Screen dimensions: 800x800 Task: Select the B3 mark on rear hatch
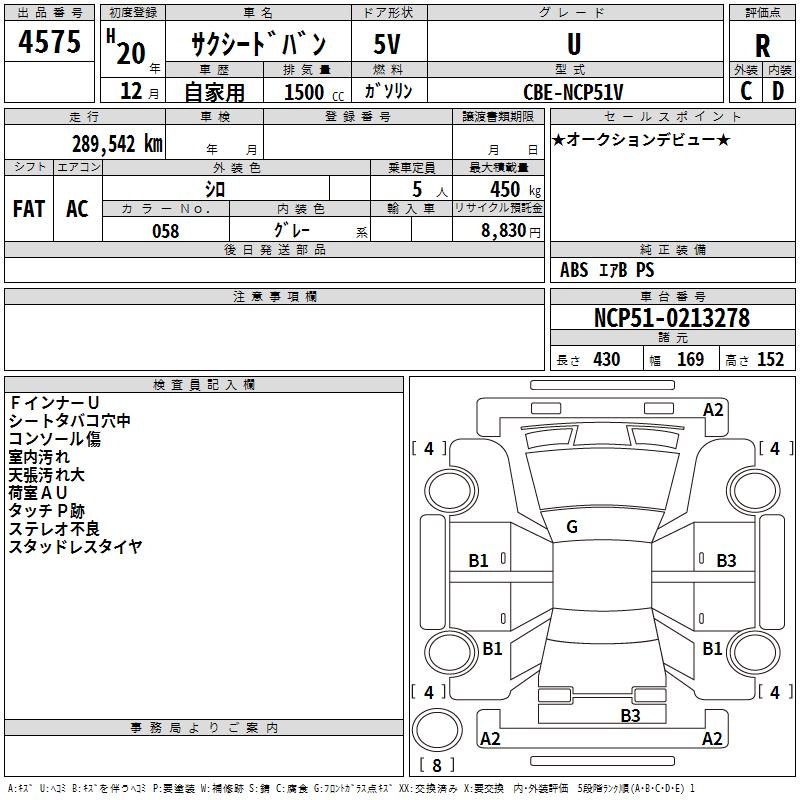630,715
